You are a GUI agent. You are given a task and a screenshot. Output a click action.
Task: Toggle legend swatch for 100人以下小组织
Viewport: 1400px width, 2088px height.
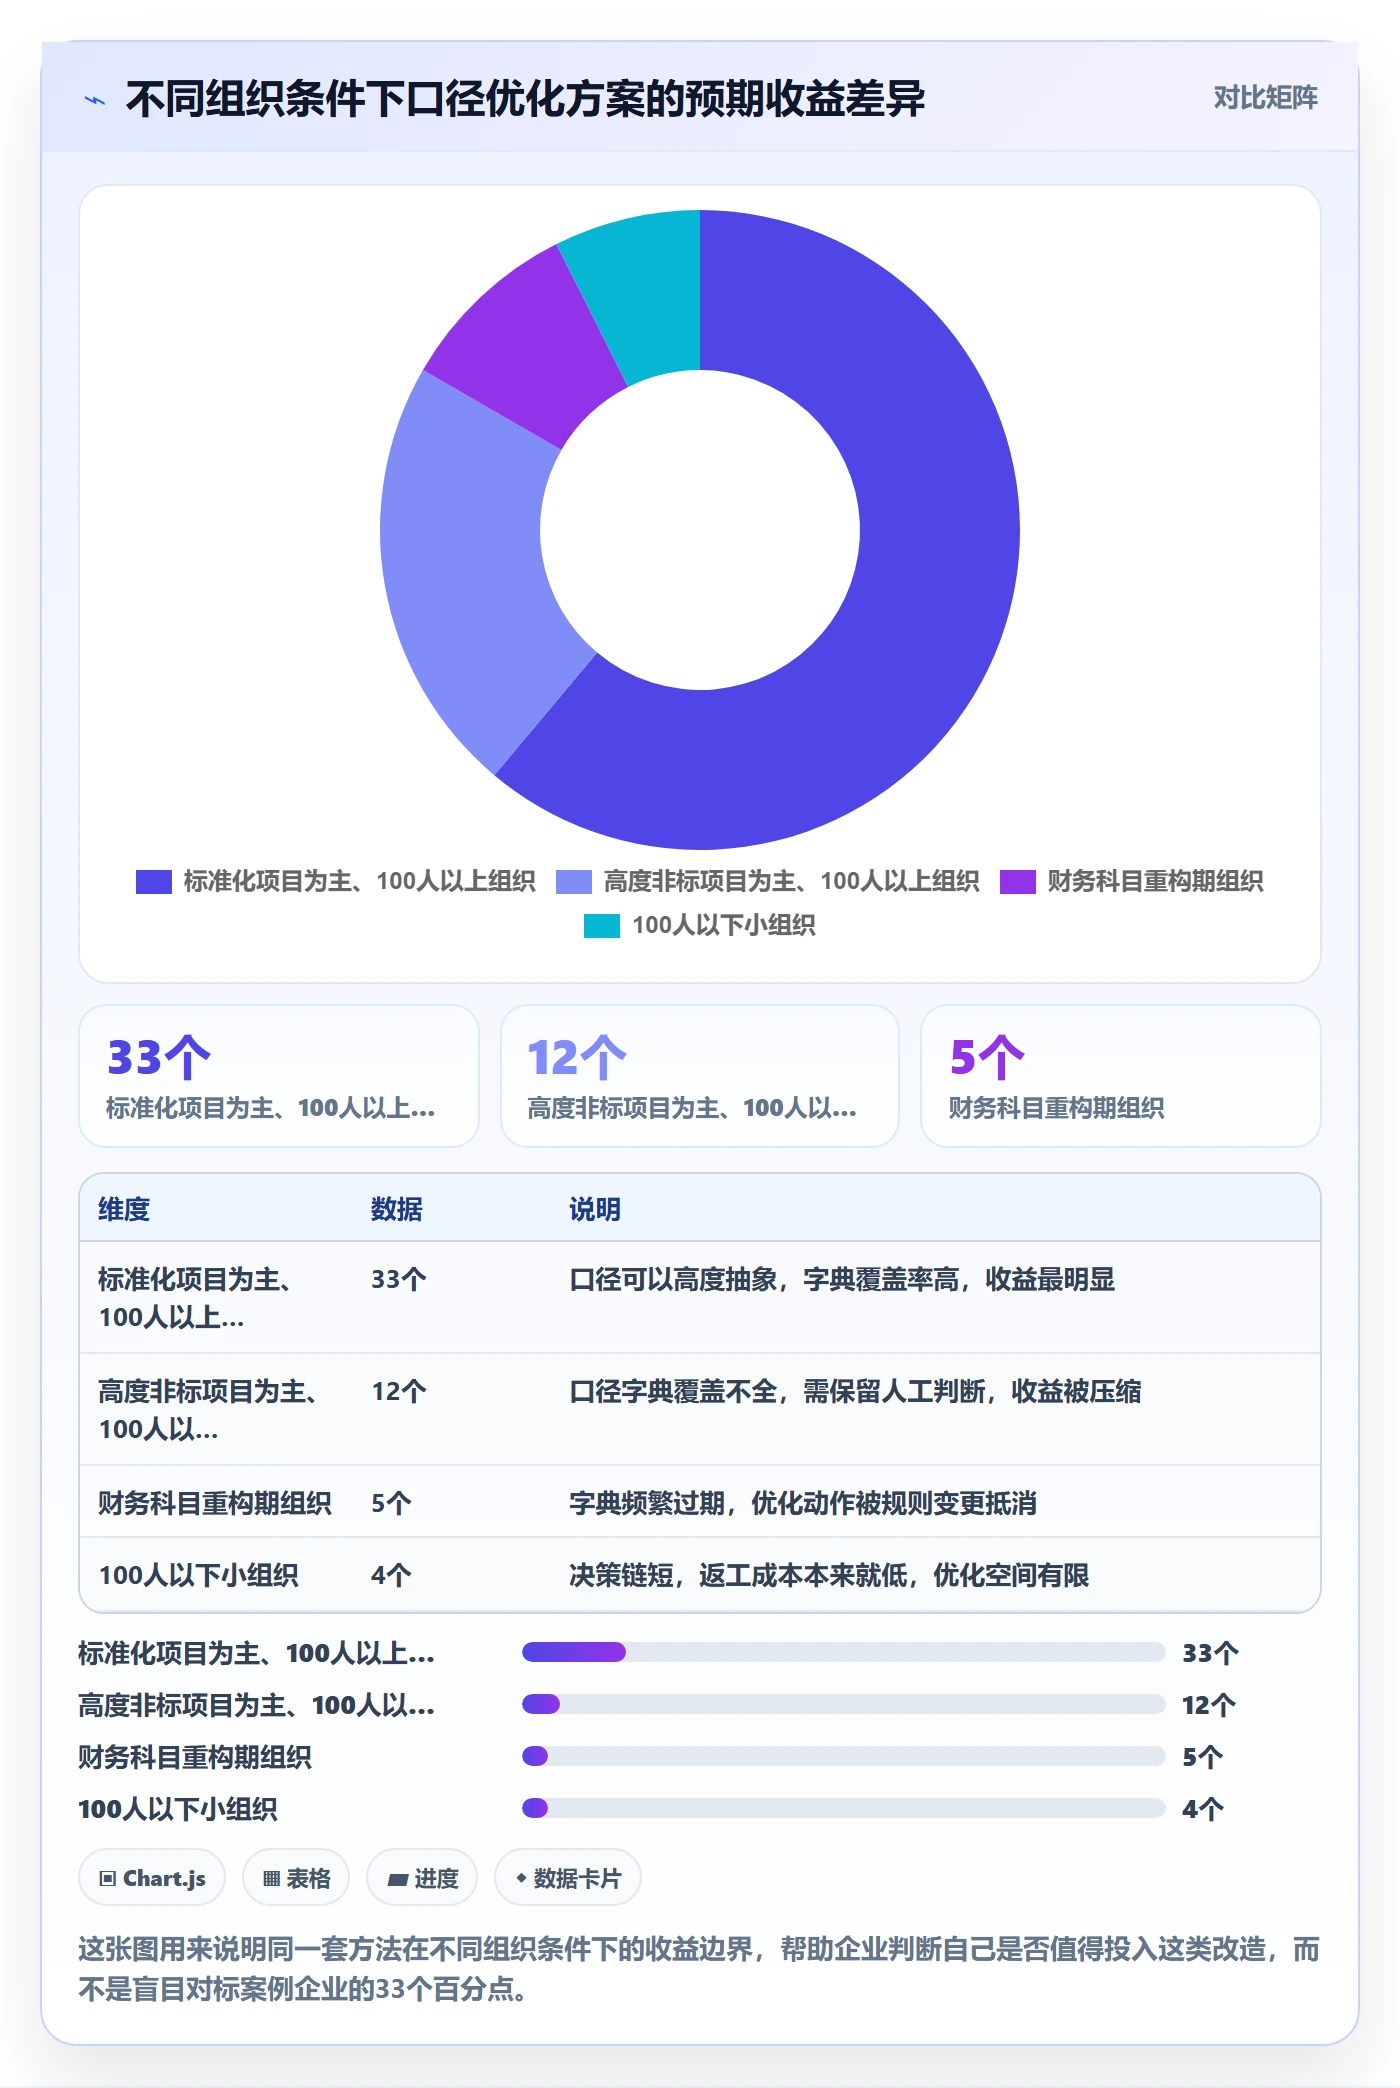coord(602,925)
